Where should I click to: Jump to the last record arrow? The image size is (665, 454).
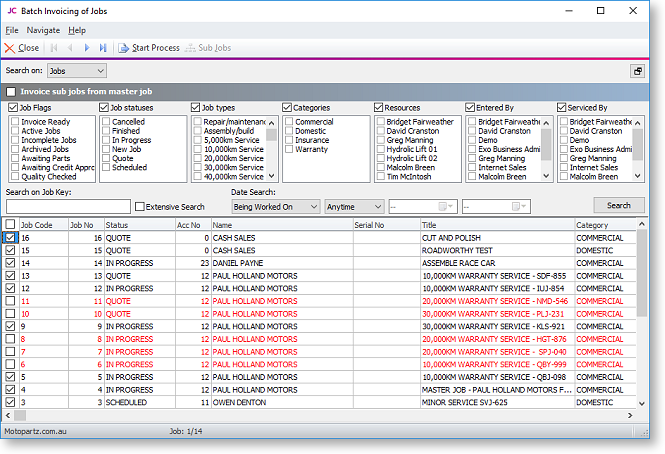point(103,47)
